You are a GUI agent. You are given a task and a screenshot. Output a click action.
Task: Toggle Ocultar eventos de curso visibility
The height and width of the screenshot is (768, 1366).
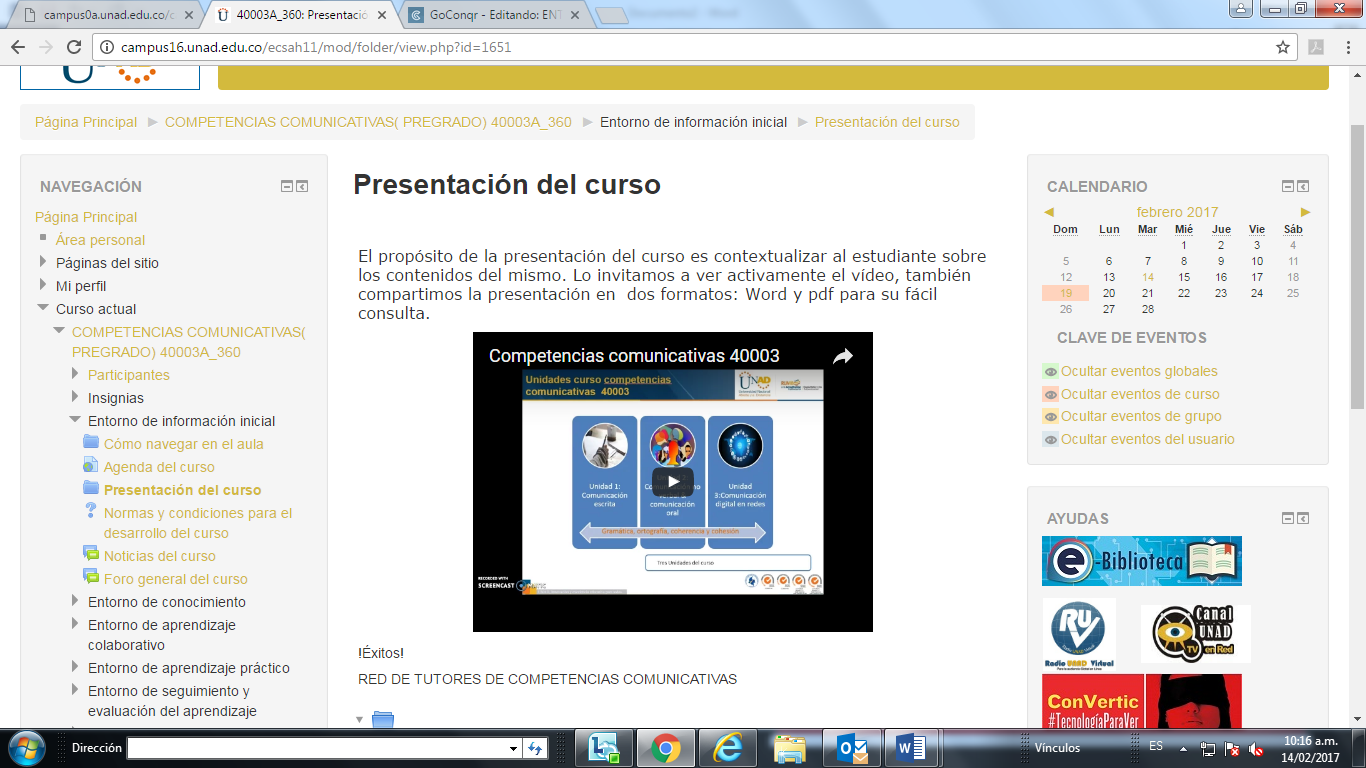point(1050,394)
